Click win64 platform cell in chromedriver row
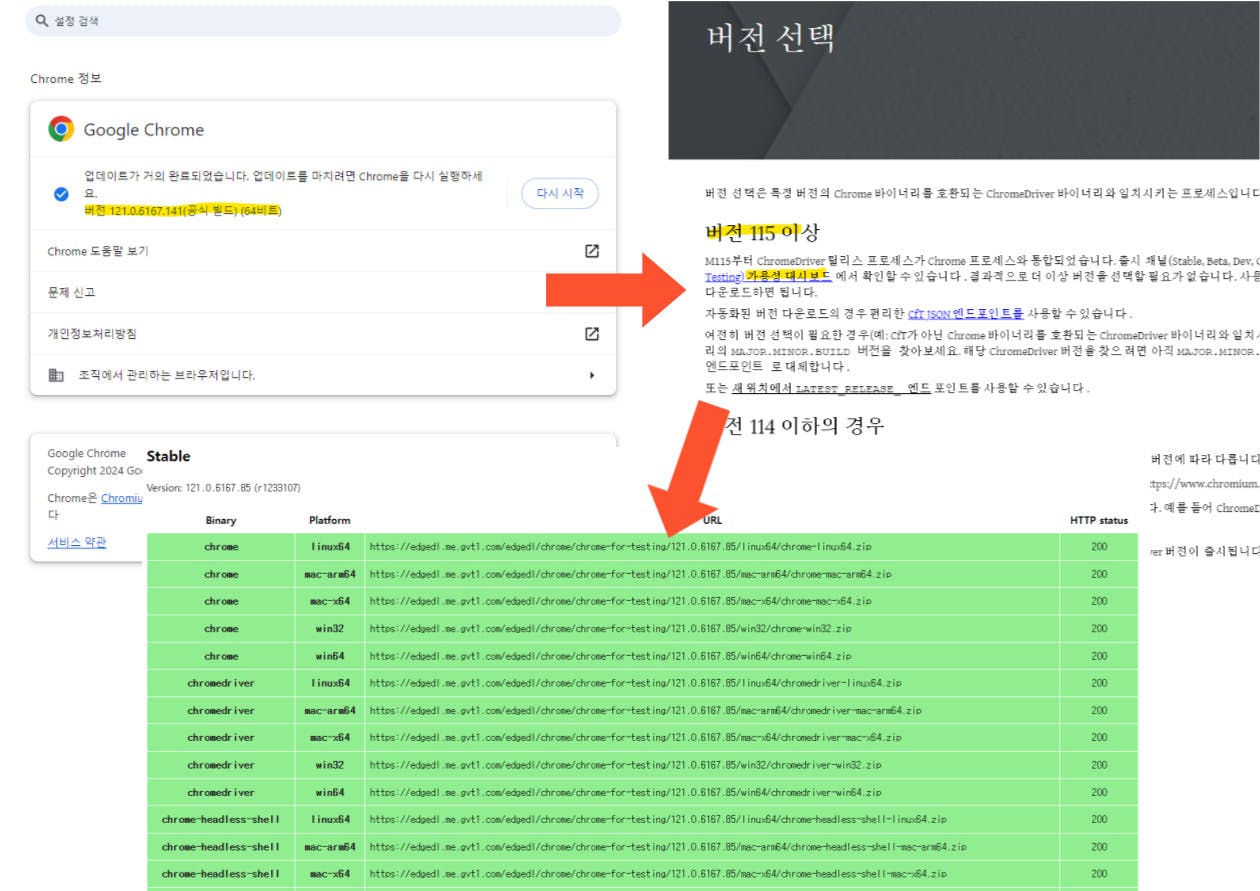 click(x=330, y=792)
